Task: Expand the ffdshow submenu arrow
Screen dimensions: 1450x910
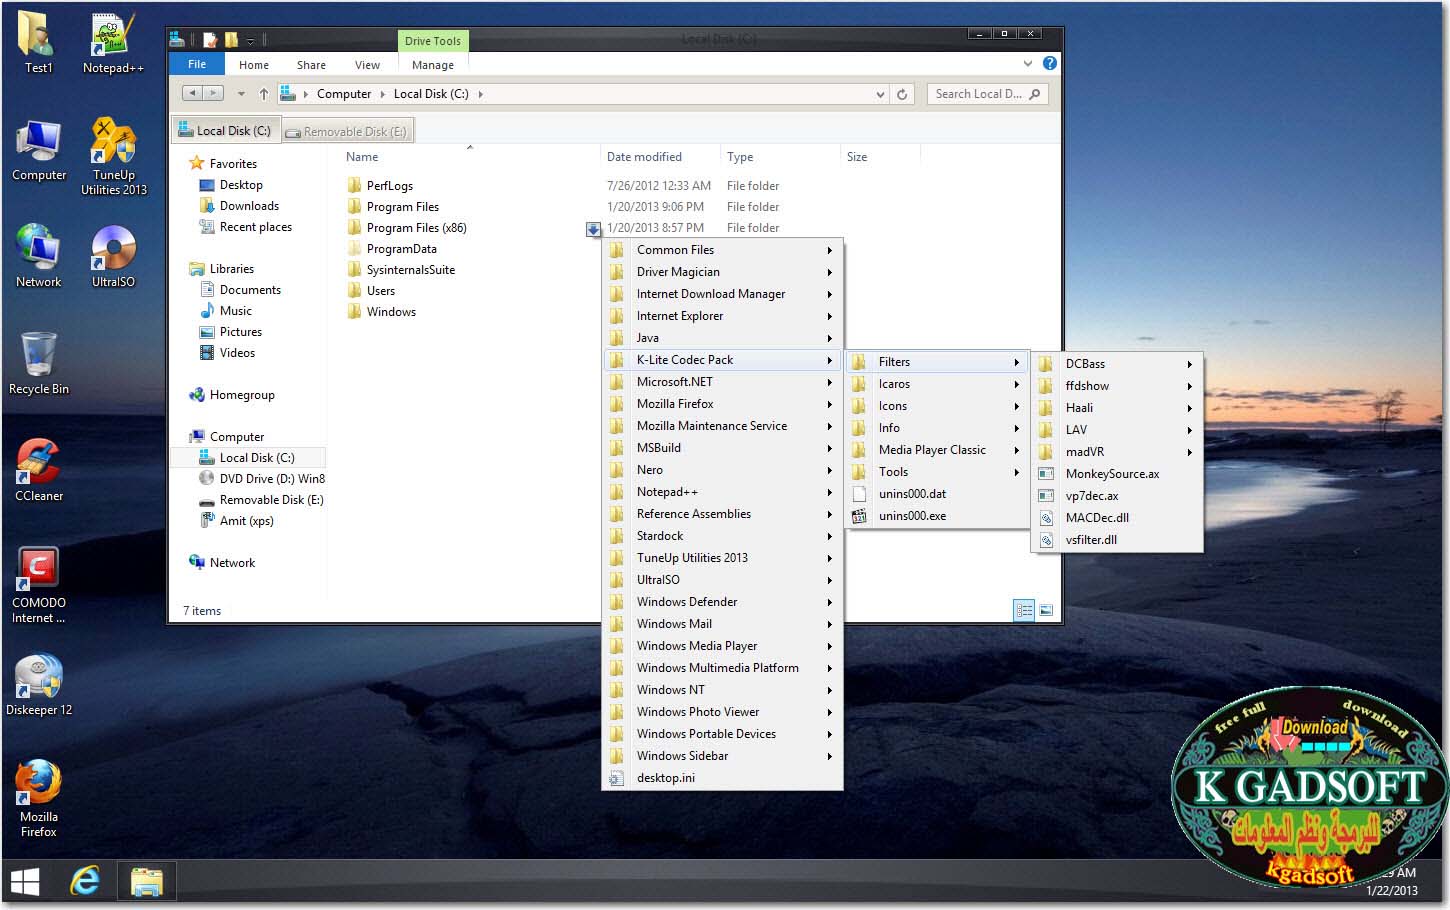Action: [x=1189, y=386]
